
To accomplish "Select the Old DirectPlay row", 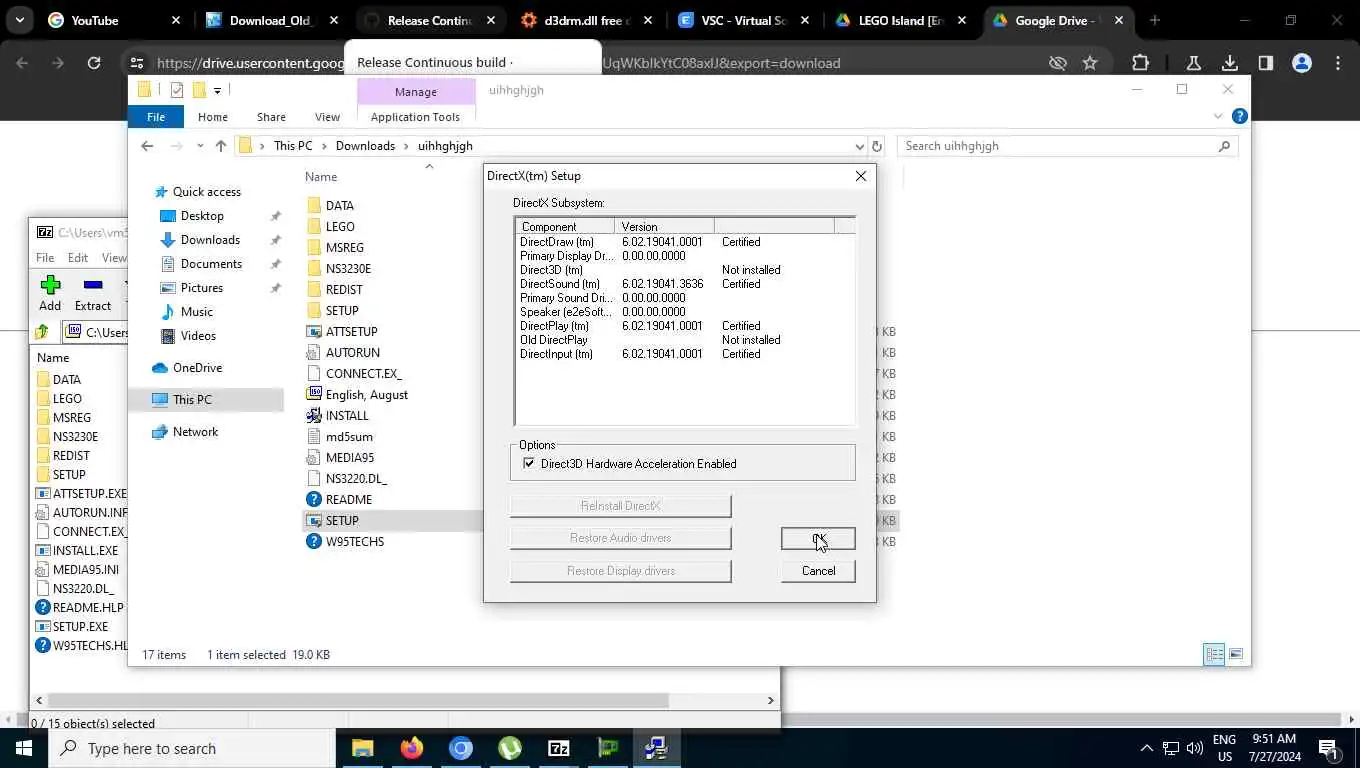I will point(685,340).
